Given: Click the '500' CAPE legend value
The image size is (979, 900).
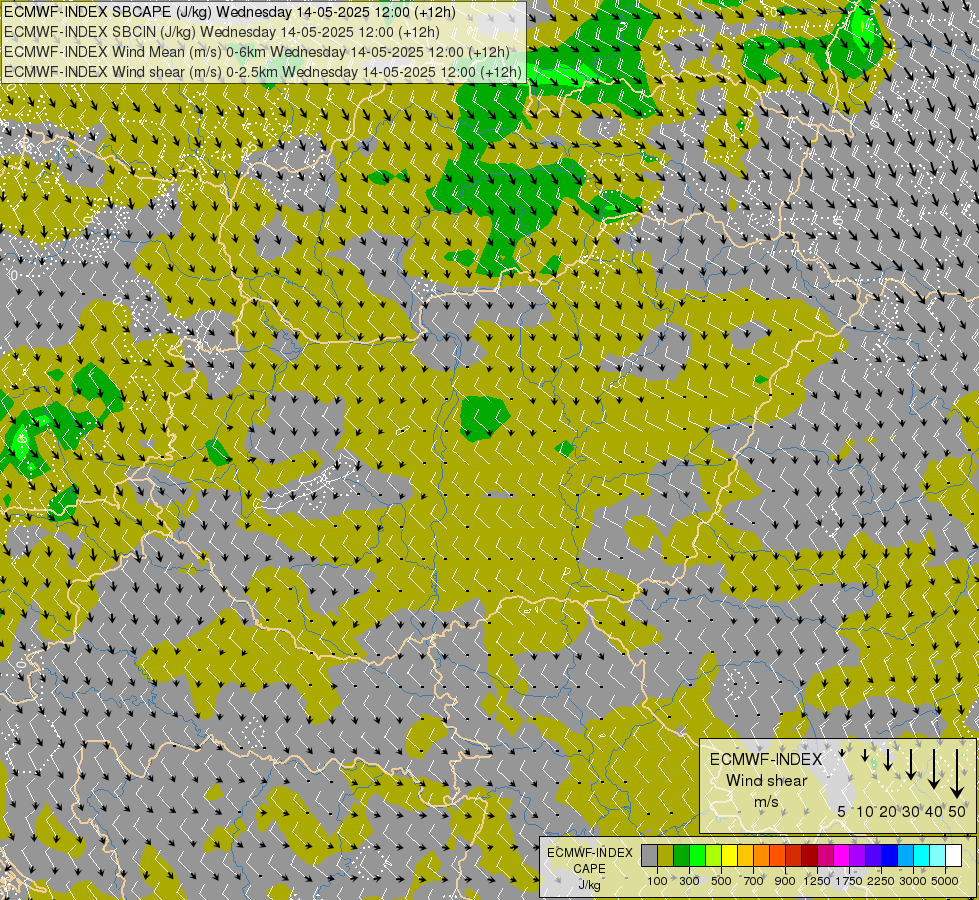Looking at the screenshot, I should (x=721, y=881).
